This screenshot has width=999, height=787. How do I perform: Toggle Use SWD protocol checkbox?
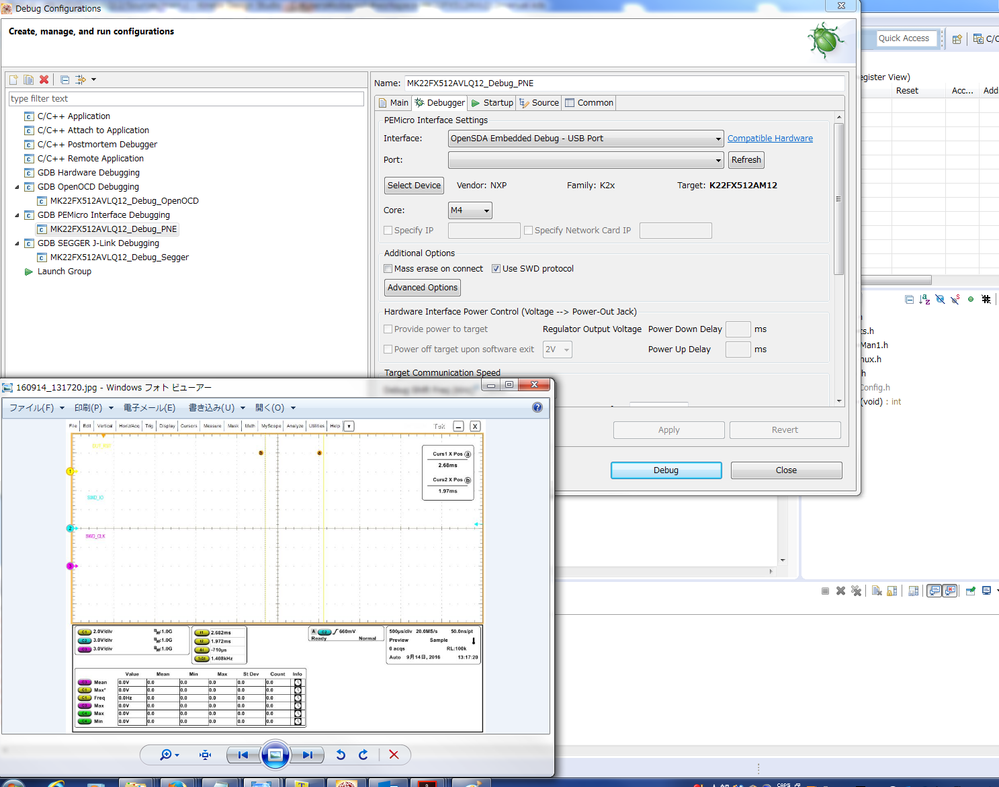496,269
